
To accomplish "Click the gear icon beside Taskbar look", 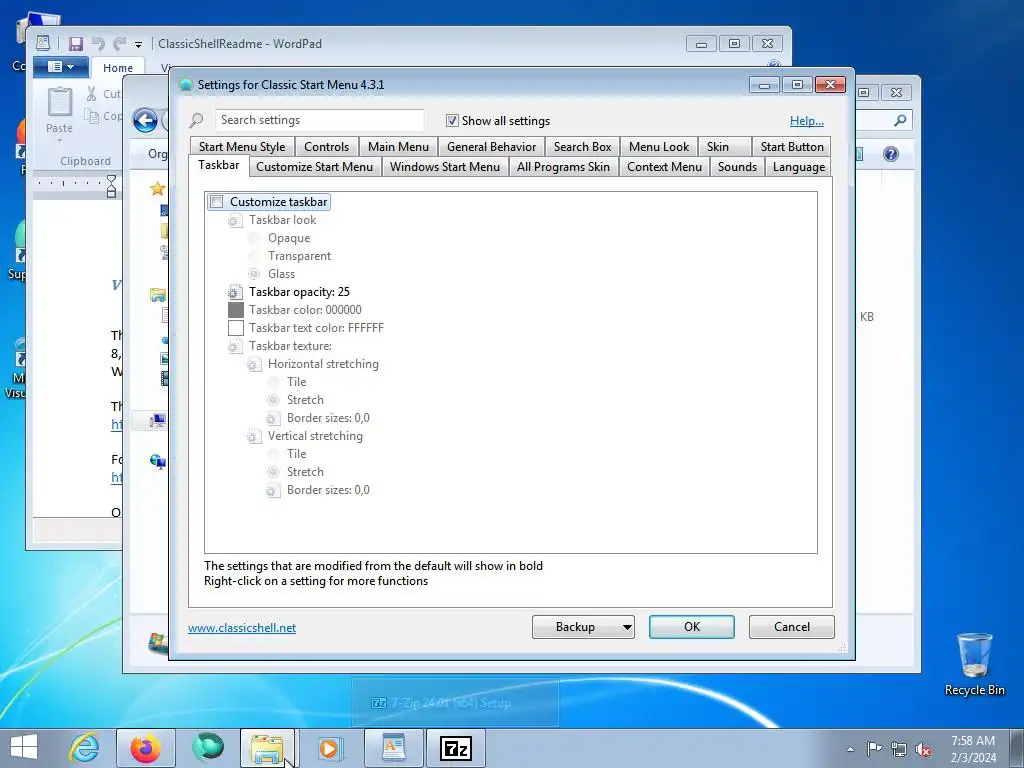I will 235,220.
